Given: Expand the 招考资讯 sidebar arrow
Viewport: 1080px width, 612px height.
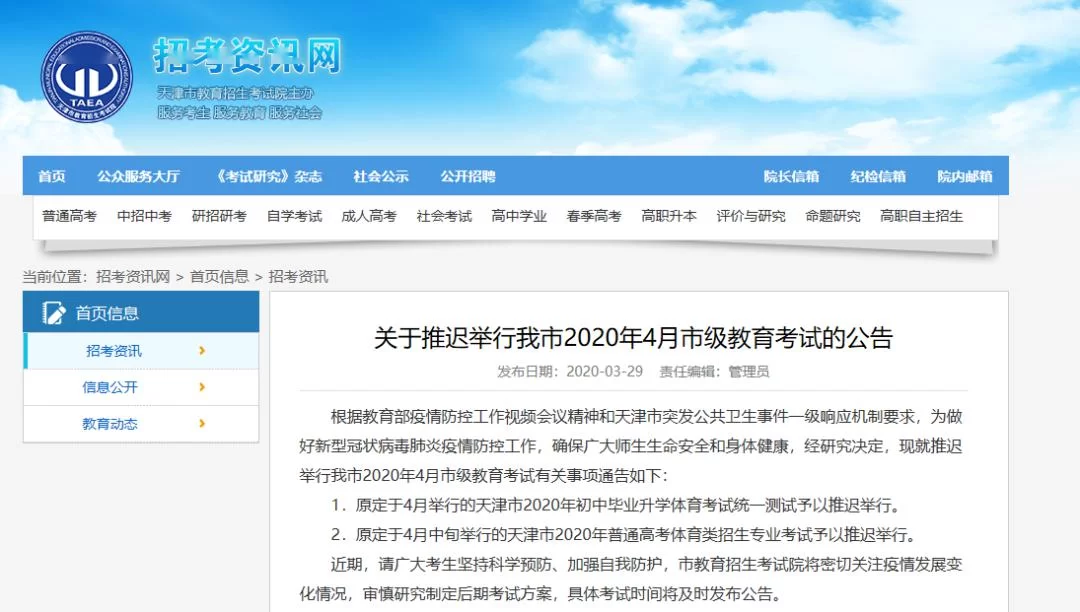Looking at the screenshot, I should click(202, 350).
